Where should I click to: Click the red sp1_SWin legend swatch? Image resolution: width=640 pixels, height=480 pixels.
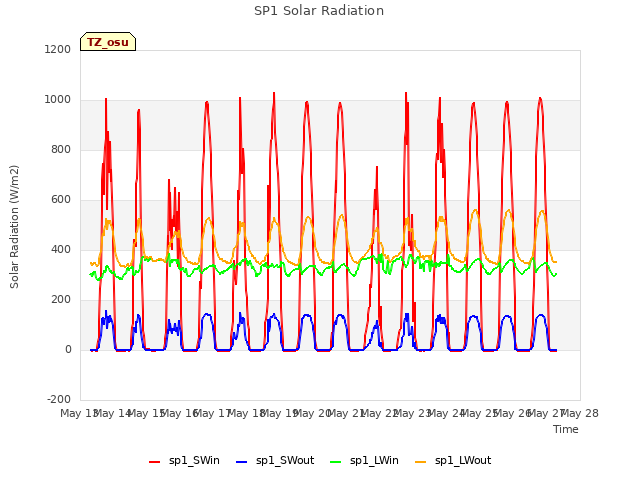155,462
